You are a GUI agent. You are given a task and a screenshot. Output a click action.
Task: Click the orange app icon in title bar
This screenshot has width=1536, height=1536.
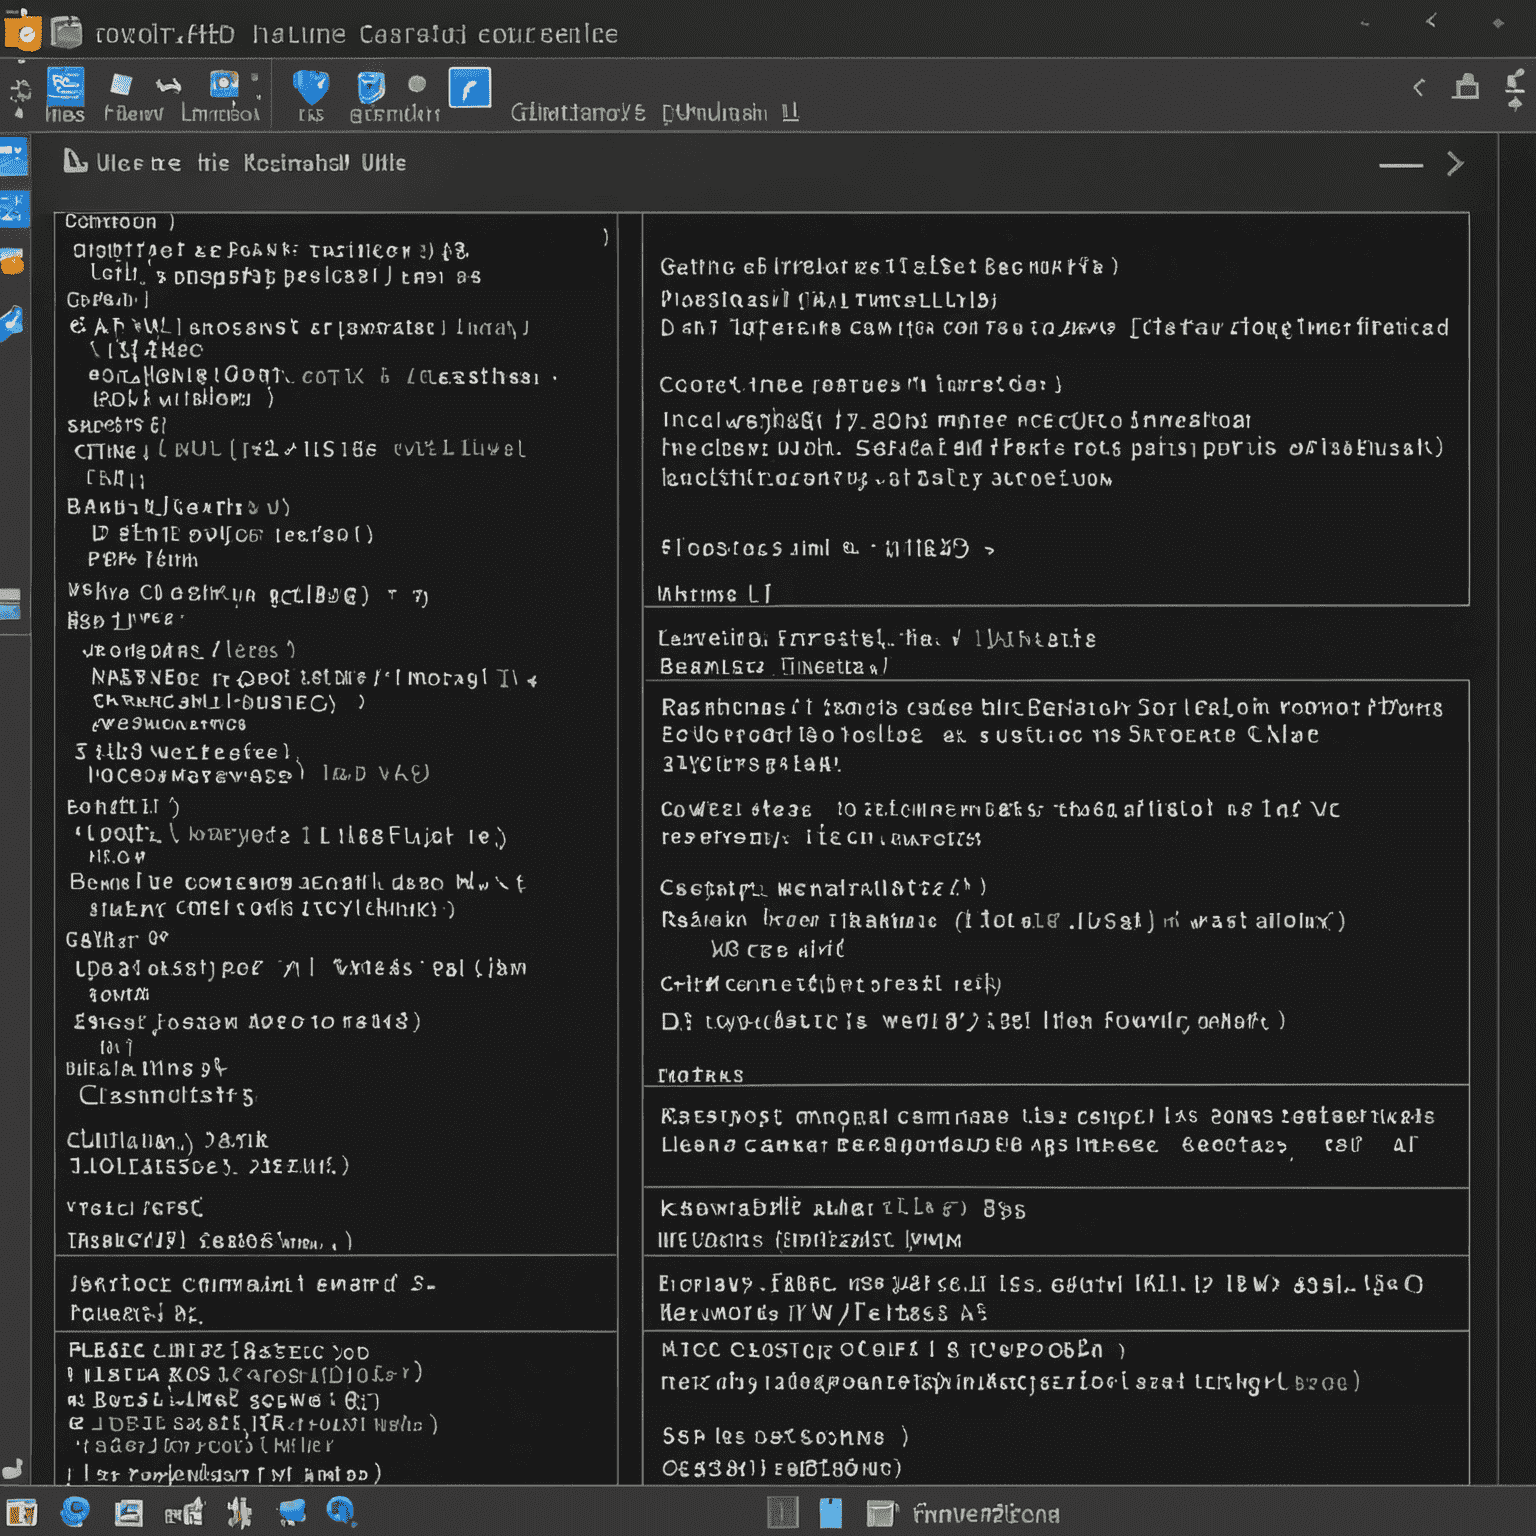coord(22,31)
